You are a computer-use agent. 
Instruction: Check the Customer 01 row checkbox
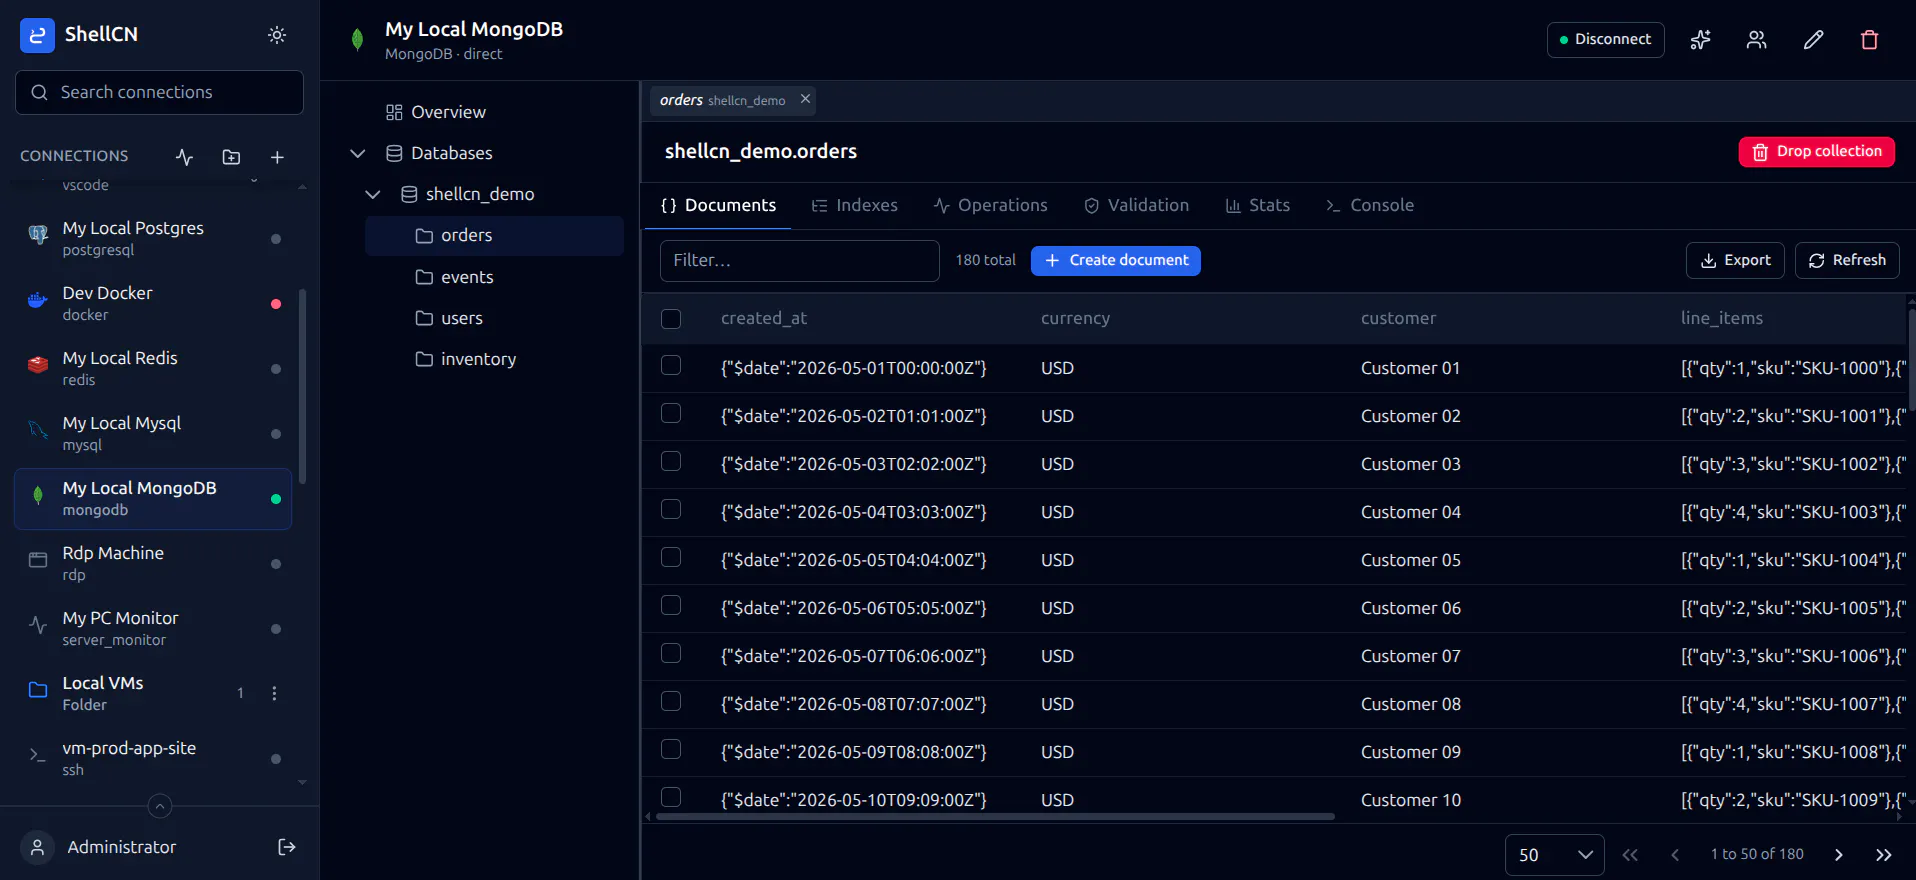pyautogui.click(x=671, y=366)
